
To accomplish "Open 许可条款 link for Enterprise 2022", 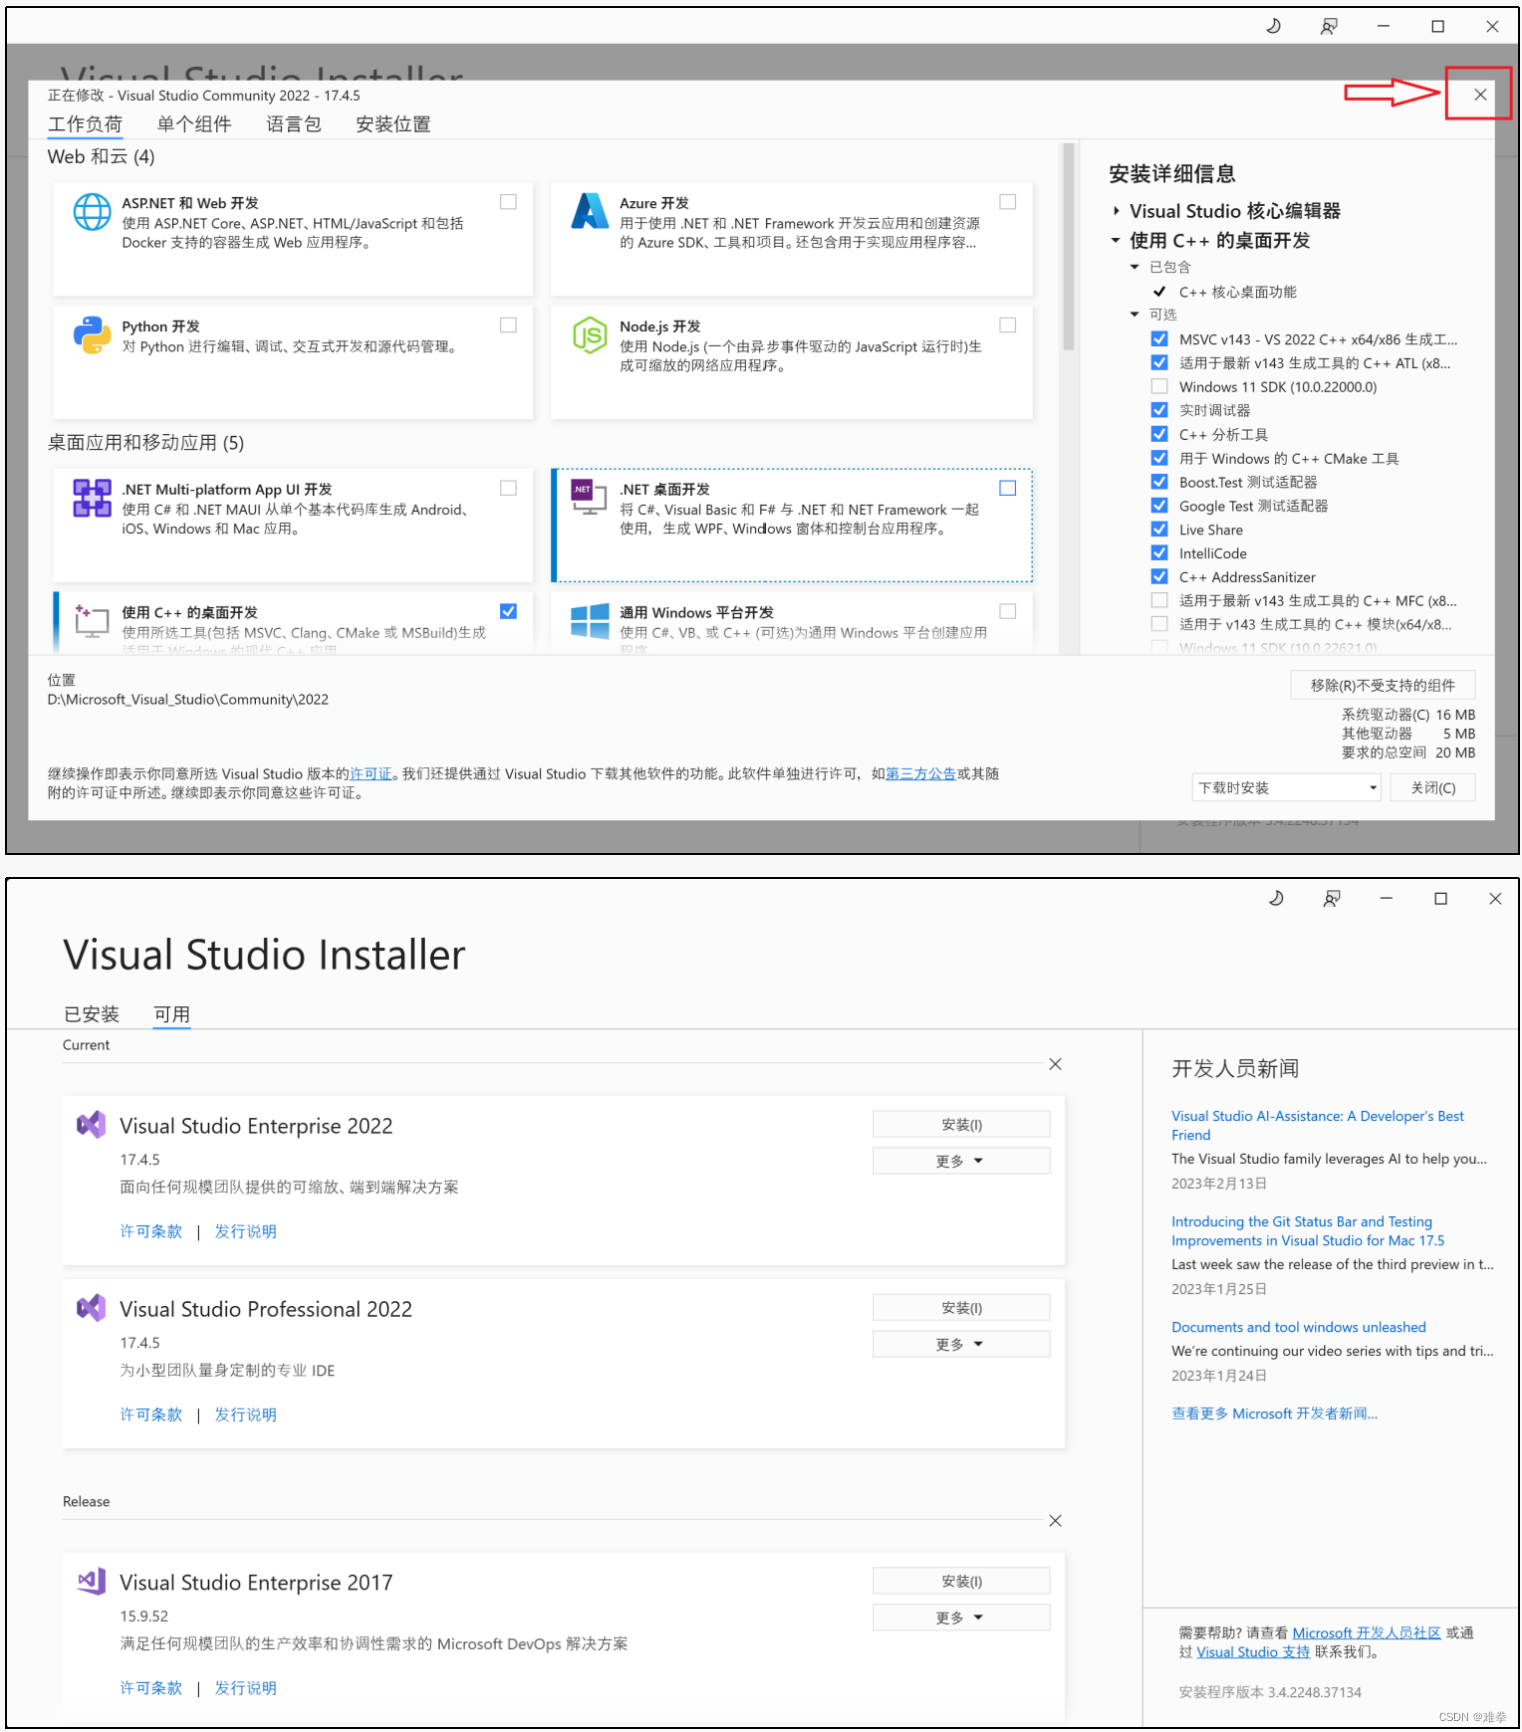I will (151, 1230).
